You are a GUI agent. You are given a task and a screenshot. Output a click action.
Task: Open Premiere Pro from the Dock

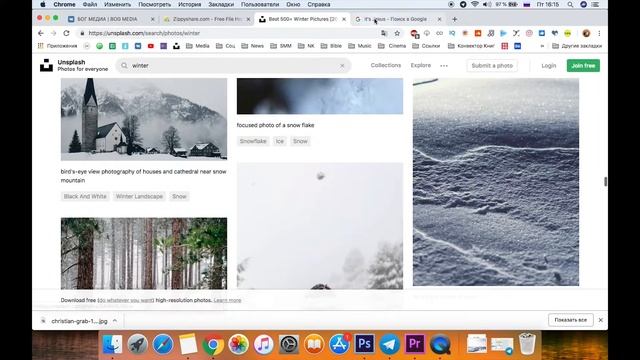(x=415, y=344)
